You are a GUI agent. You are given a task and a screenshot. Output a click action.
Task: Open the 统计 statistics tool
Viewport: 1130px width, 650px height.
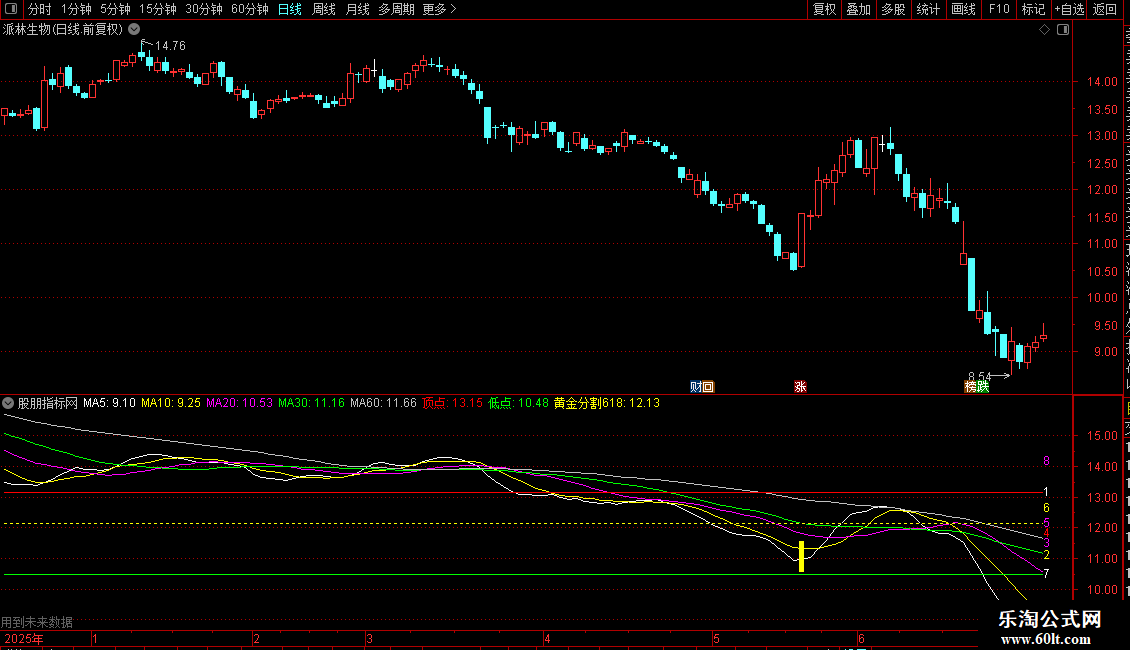click(x=927, y=9)
